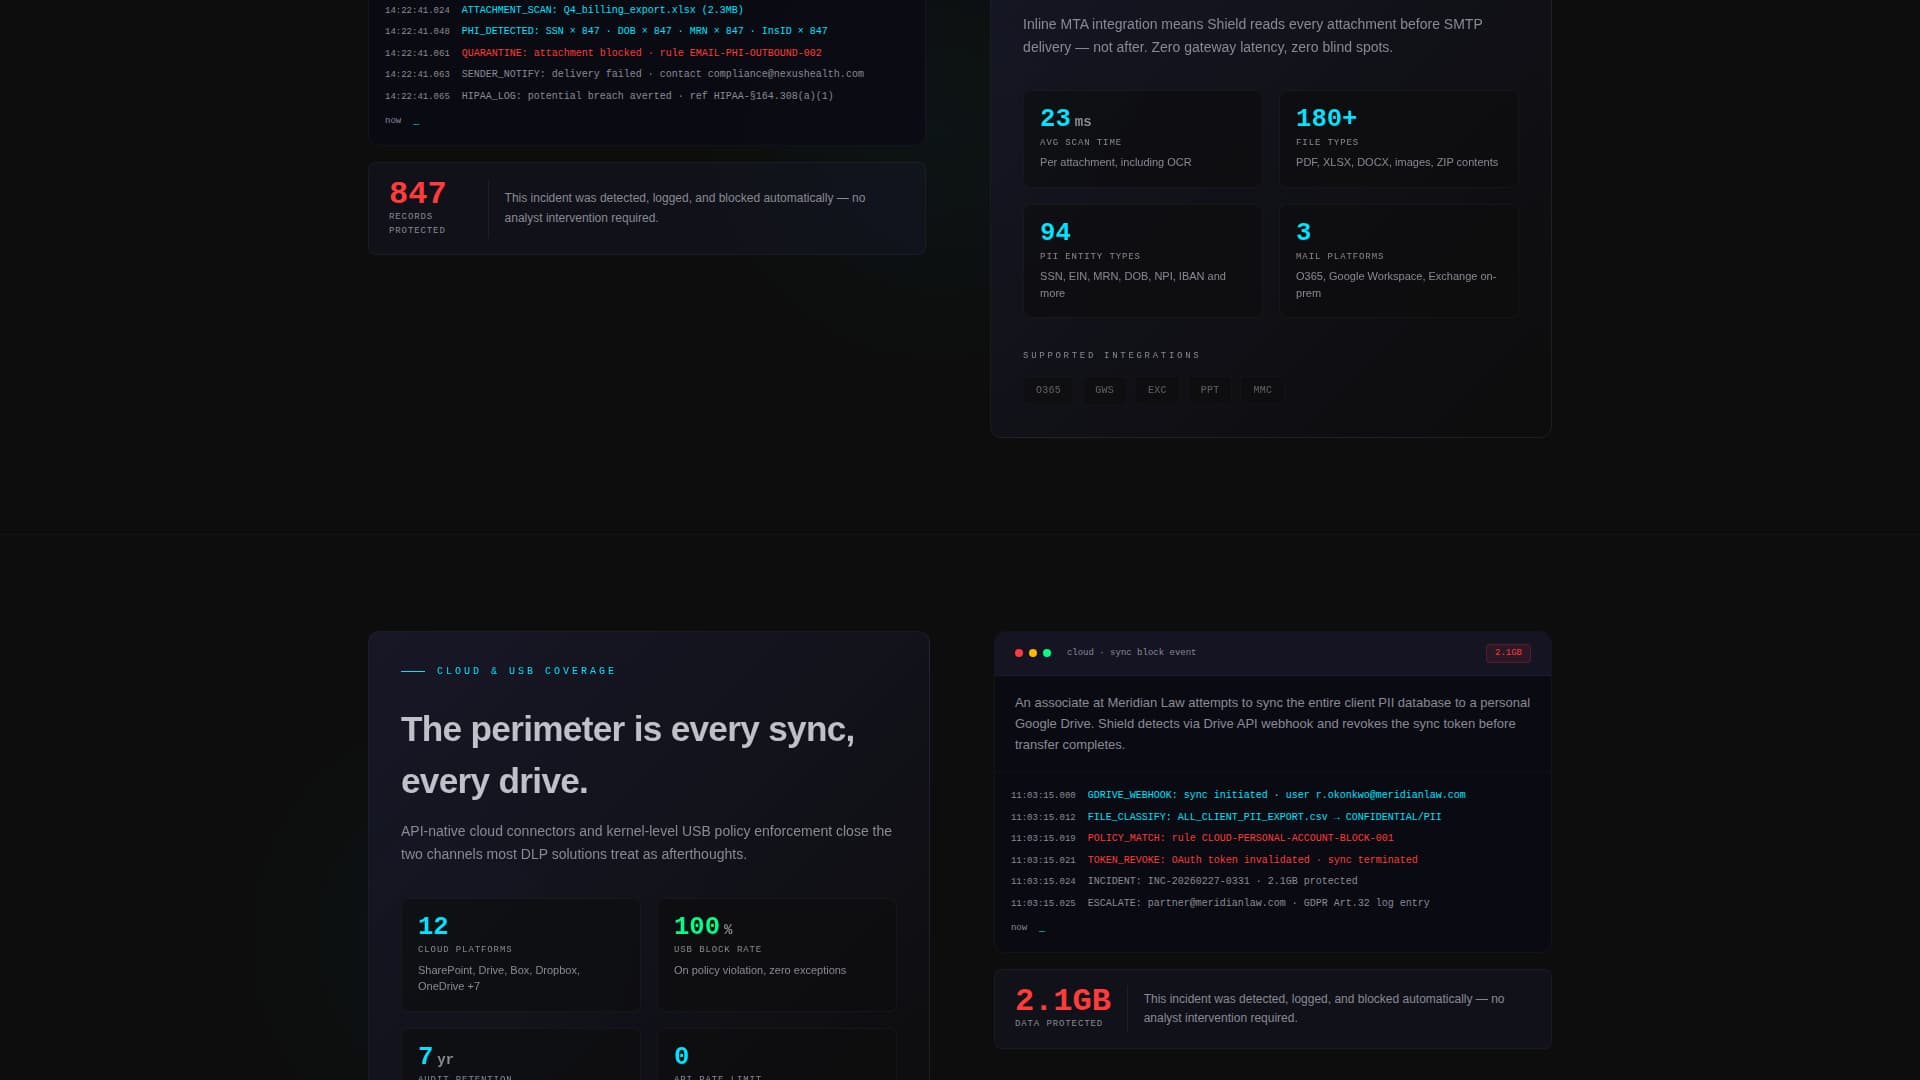Click the 12 cloud platforms stat
Viewport: 1920px width, 1080px height.
pos(520,955)
